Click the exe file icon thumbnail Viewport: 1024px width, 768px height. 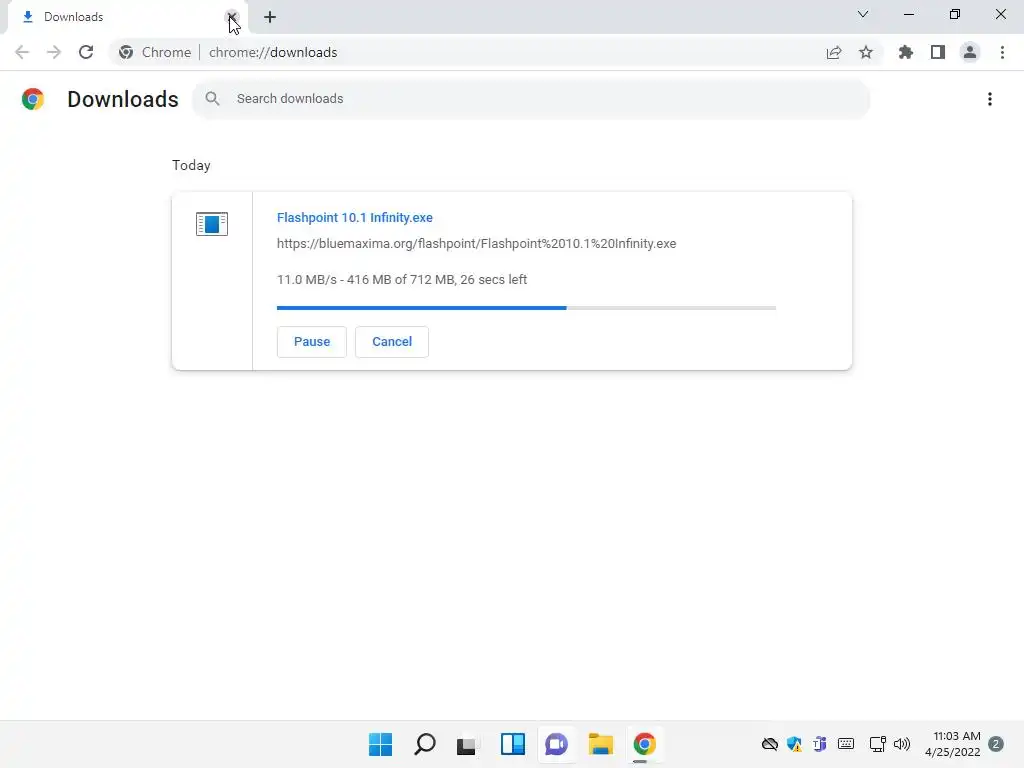tap(212, 224)
